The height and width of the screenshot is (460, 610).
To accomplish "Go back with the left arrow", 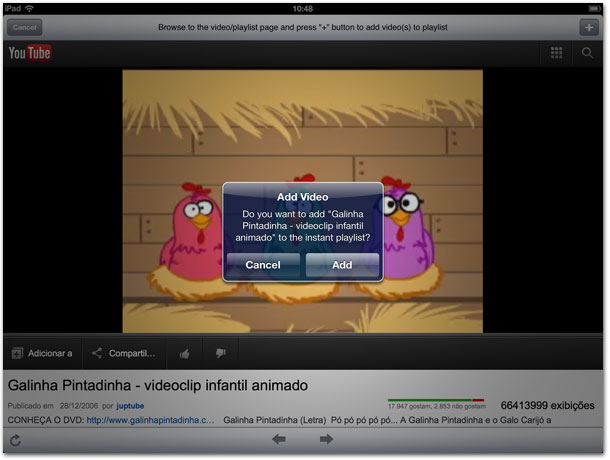I will [x=279, y=439].
